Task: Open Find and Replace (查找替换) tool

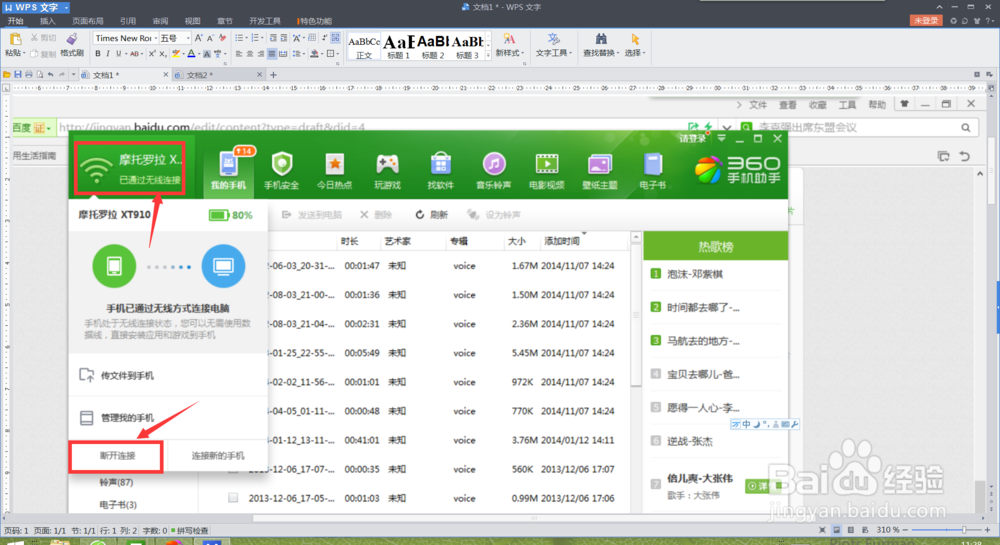Action: click(599, 45)
